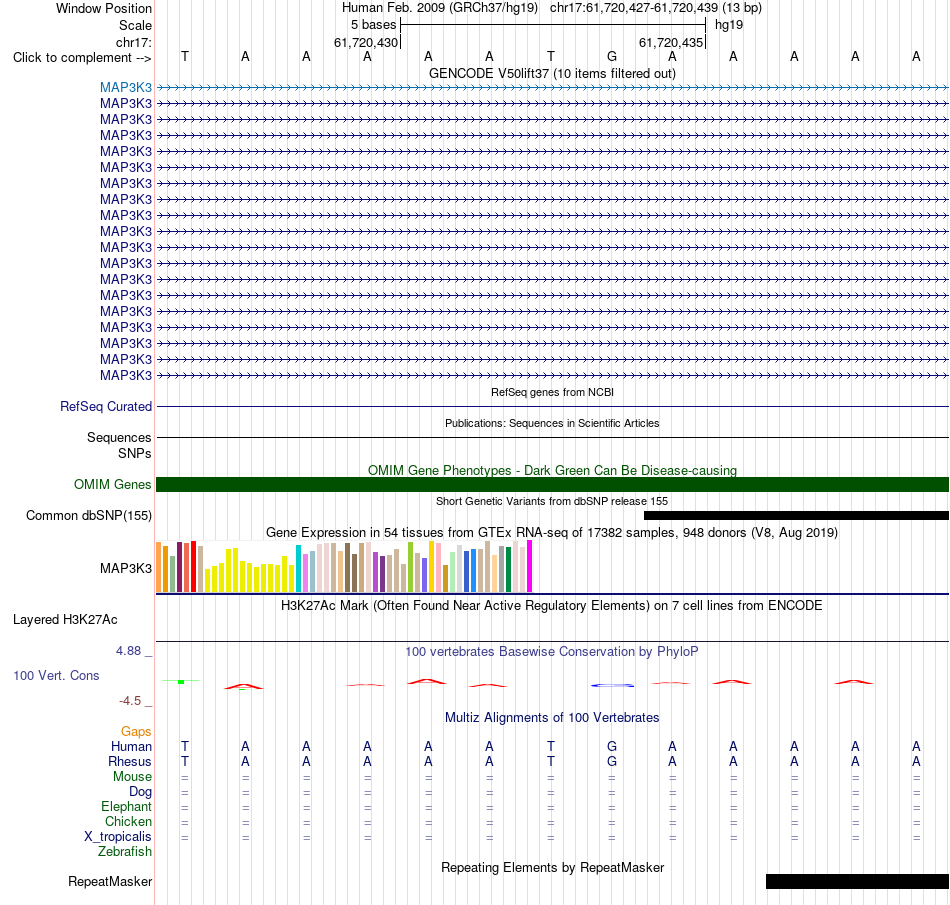Click the G base in the Rhesus alignment row
Screen dimensions: 950x905
[612, 761]
